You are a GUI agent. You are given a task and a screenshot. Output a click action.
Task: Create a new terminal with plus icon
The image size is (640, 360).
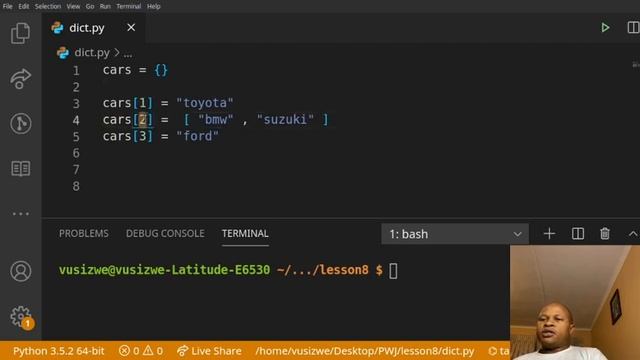coord(549,234)
